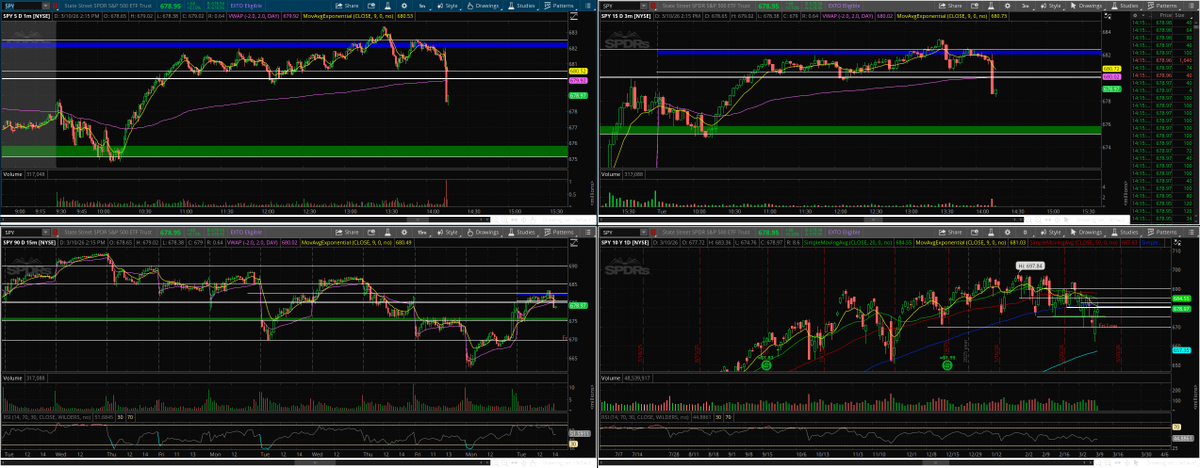Click the camera icon after Share in the 1m chart
The image size is (1200, 468).
371,6
